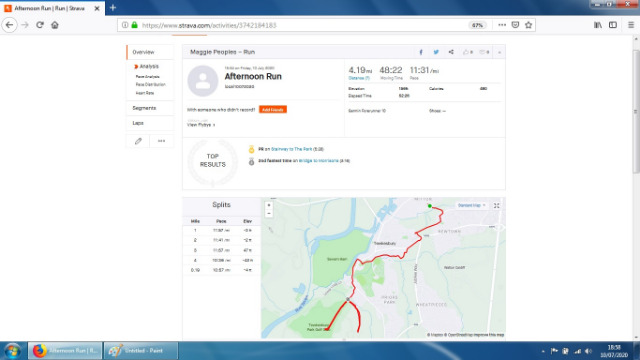Toggle Firefox sidebar view icon
Viewport: 640px width, 360px height.
point(613,25)
